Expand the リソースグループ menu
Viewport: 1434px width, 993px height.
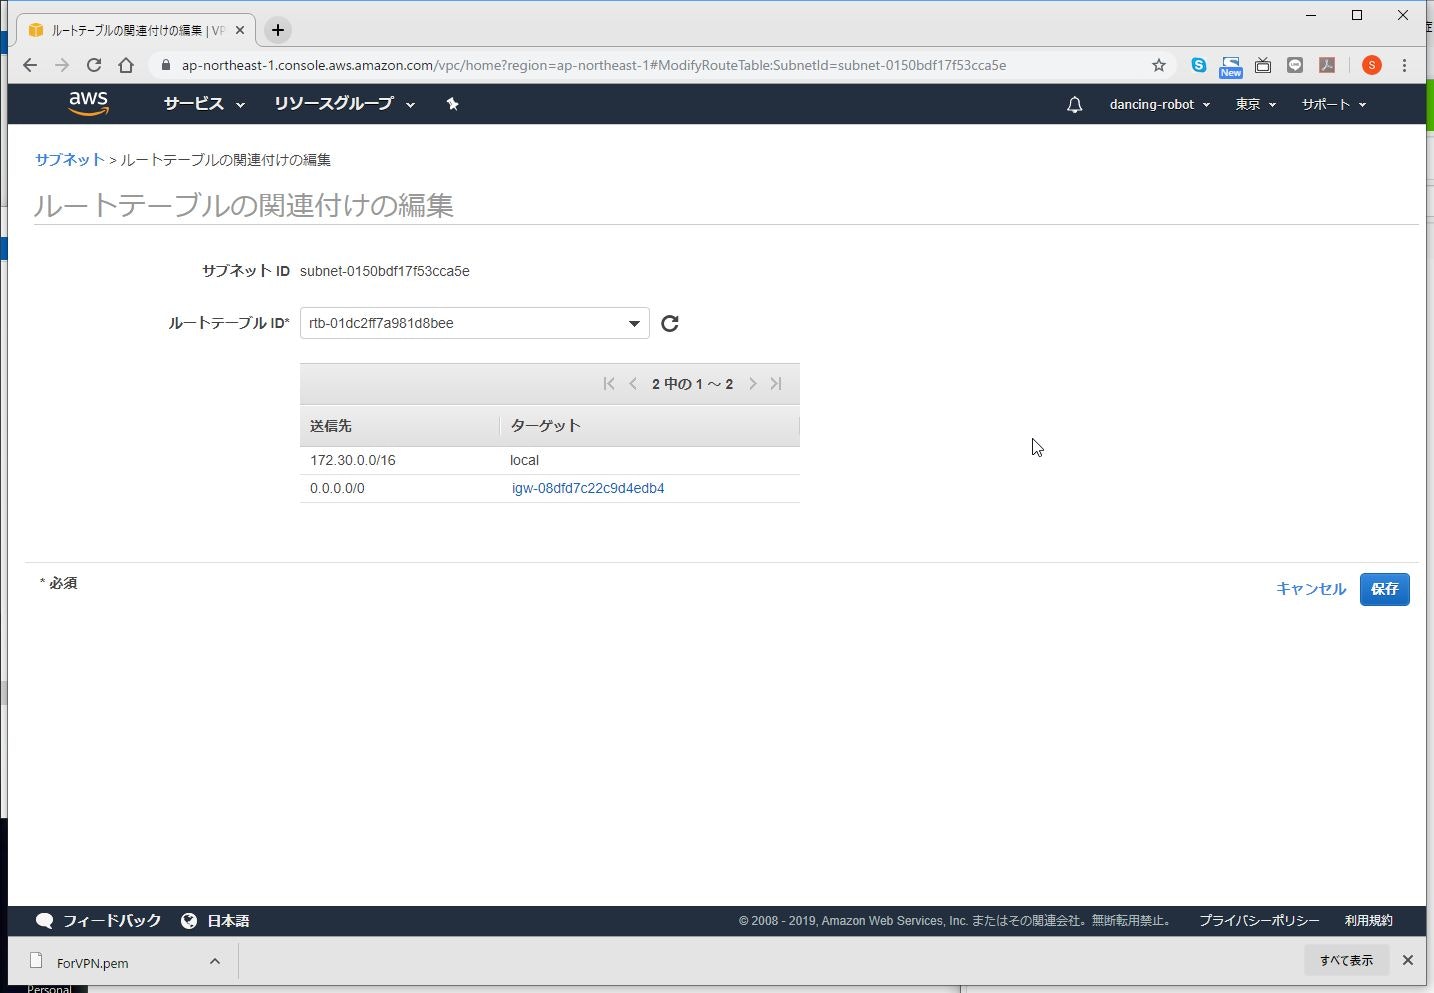[344, 104]
